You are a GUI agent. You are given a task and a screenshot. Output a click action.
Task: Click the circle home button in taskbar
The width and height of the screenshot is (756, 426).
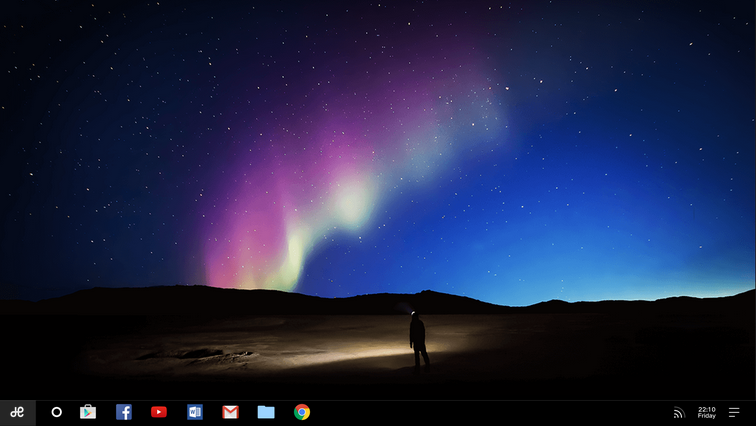56,412
